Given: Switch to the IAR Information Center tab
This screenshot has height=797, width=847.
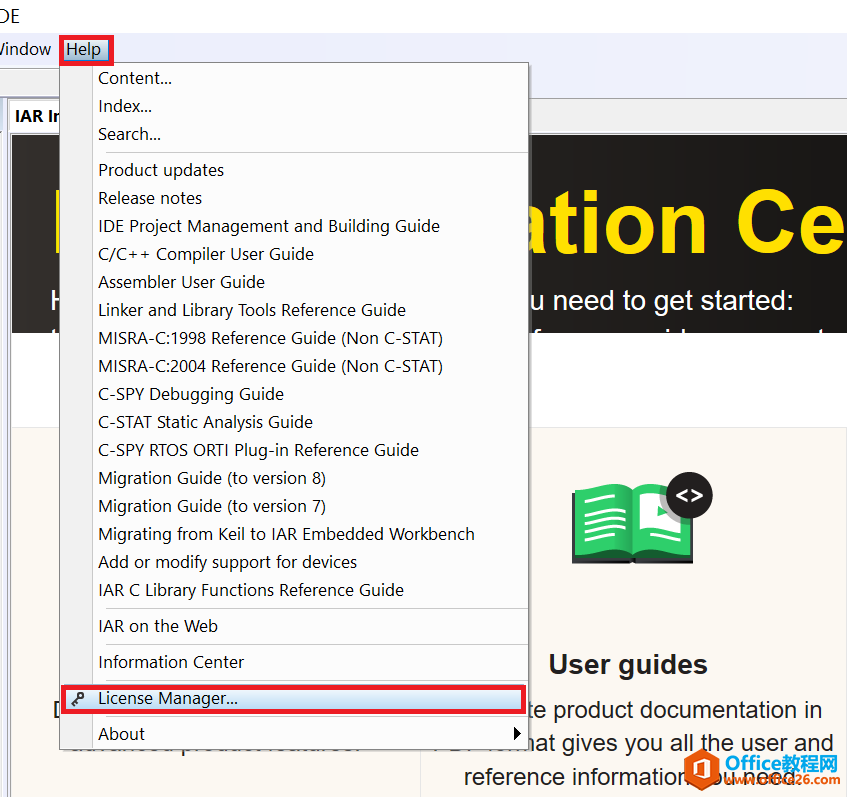Looking at the screenshot, I should point(36,116).
